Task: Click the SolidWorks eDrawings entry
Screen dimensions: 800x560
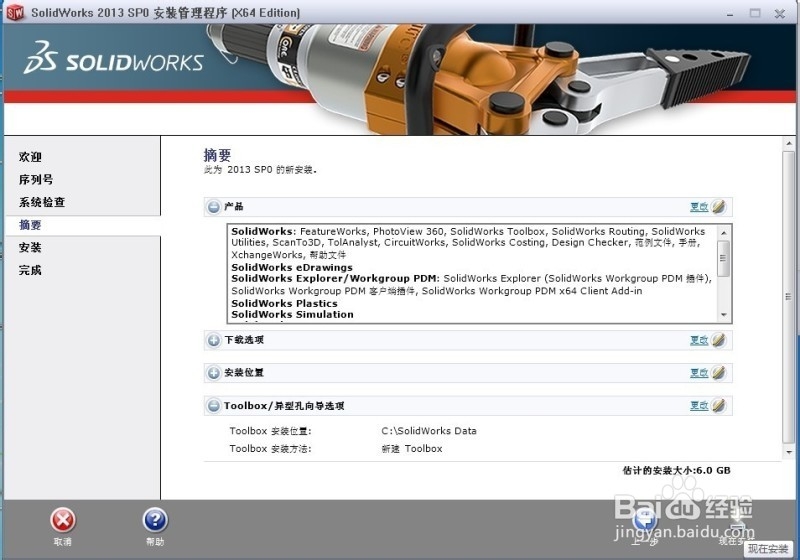Action: [292, 267]
